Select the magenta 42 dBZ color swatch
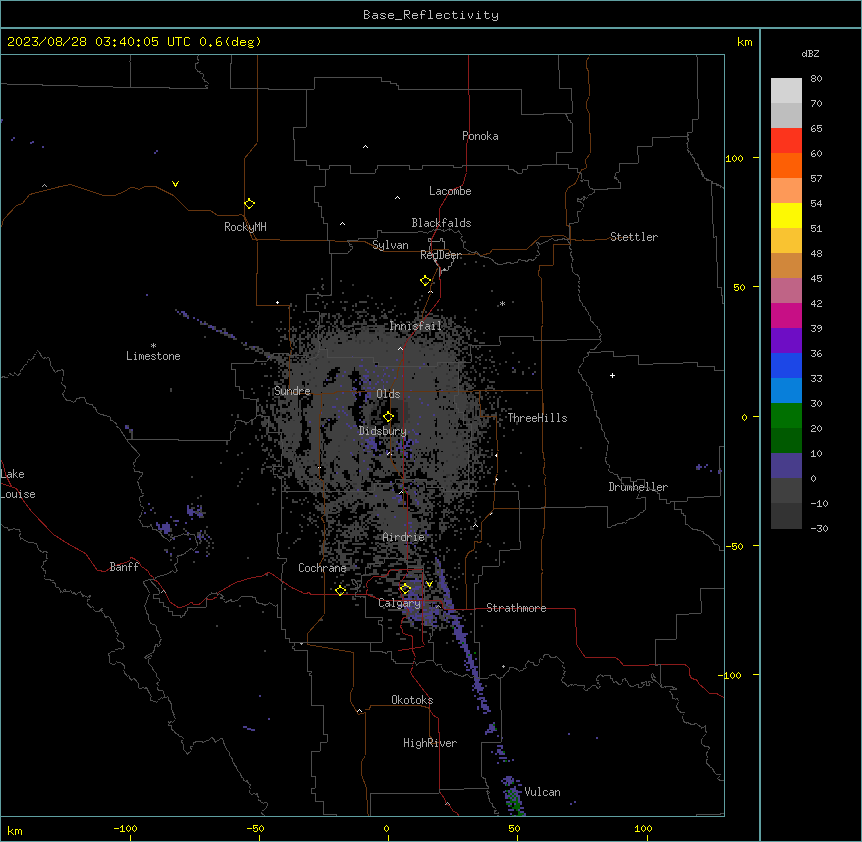Viewport: 862px width, 842px height. (x=786, y=315)
